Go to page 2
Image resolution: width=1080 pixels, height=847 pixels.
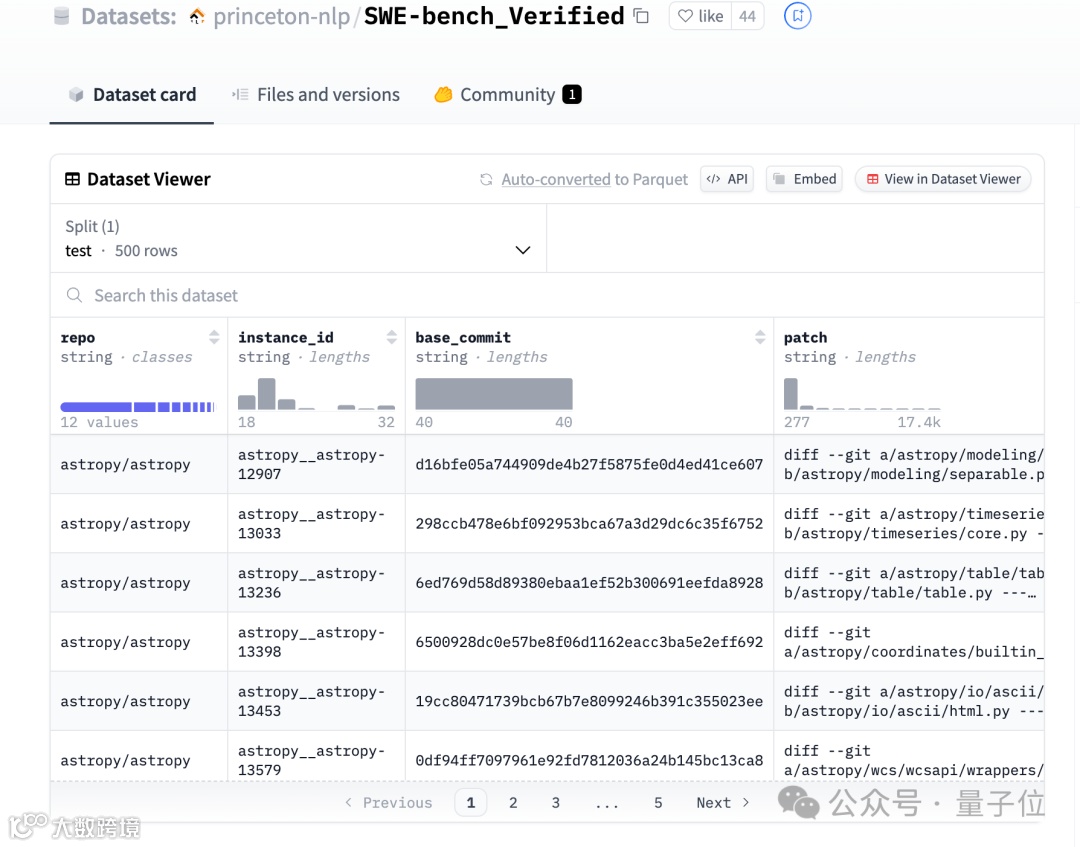513,803
